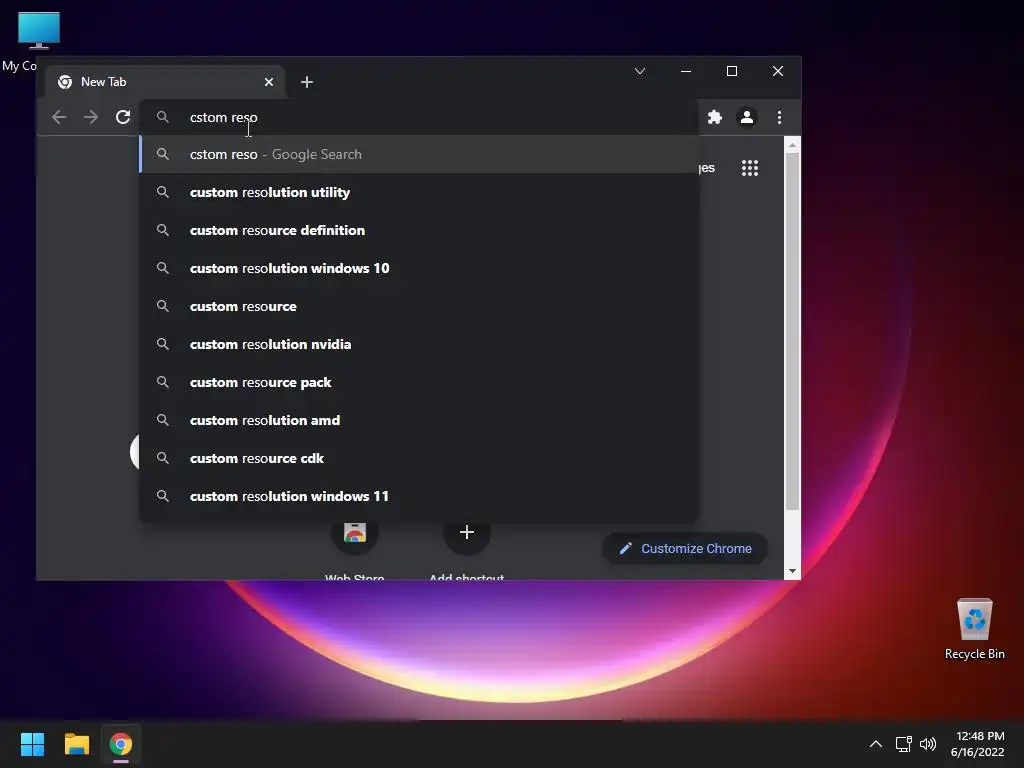Click search icon beside 'custom resolution utility'
The image size is (1024, 768).
[163, 192]
